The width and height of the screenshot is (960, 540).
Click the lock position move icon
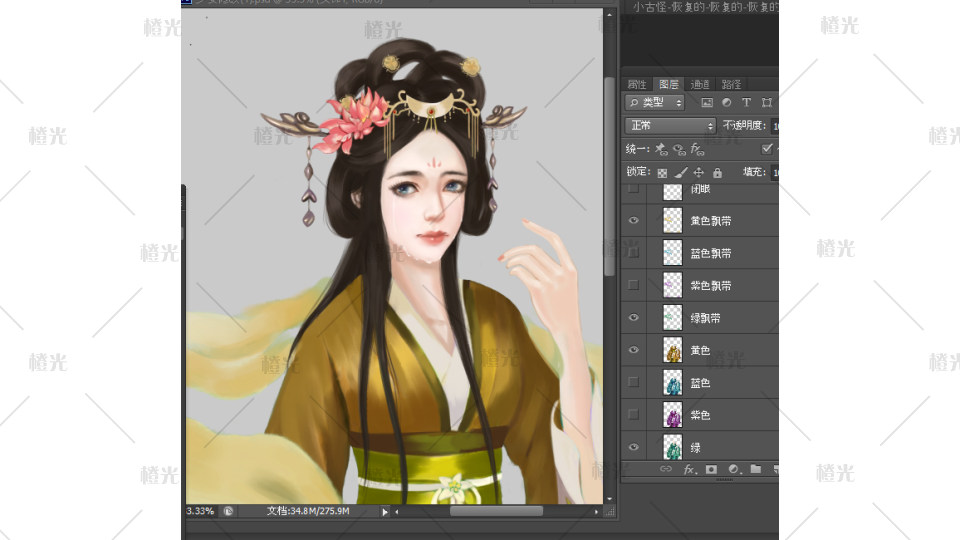click(x=698, y=173)
